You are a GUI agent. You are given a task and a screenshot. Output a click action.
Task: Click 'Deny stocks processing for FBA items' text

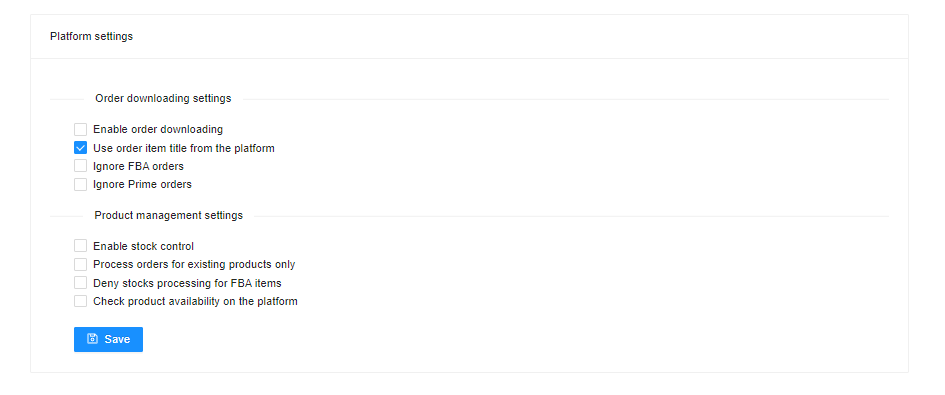(187, 283)
